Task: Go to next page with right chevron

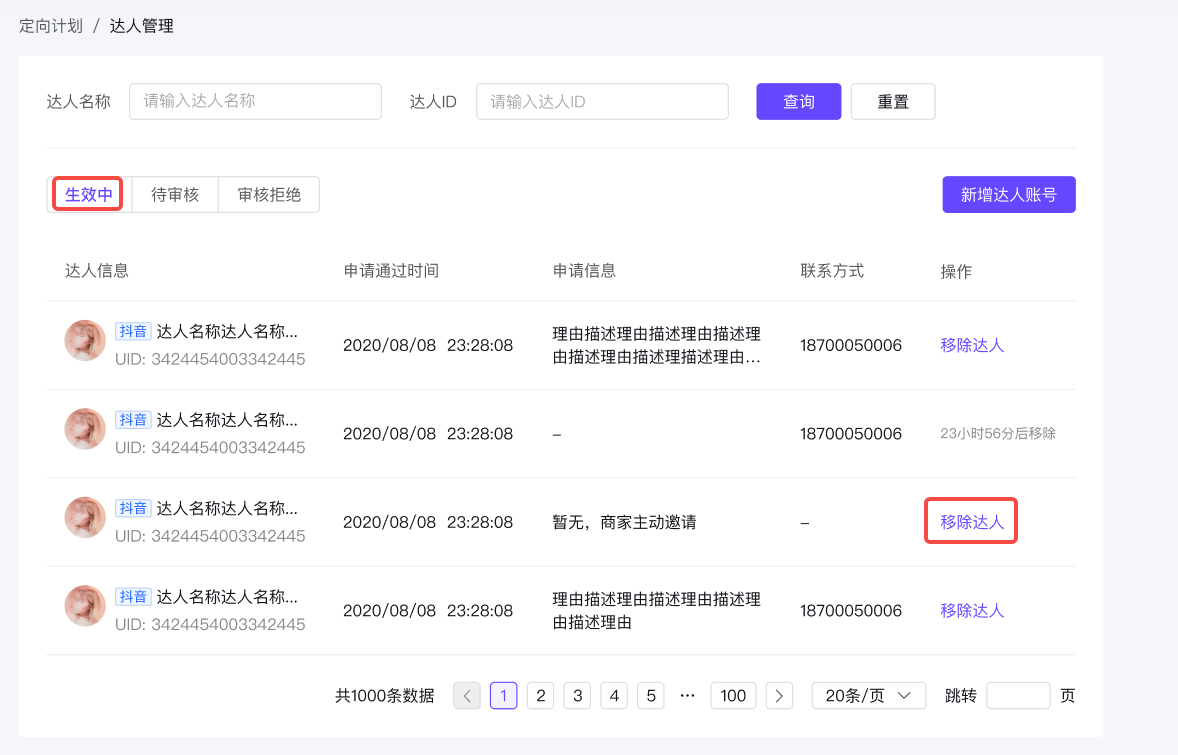Action: point(779,696)
